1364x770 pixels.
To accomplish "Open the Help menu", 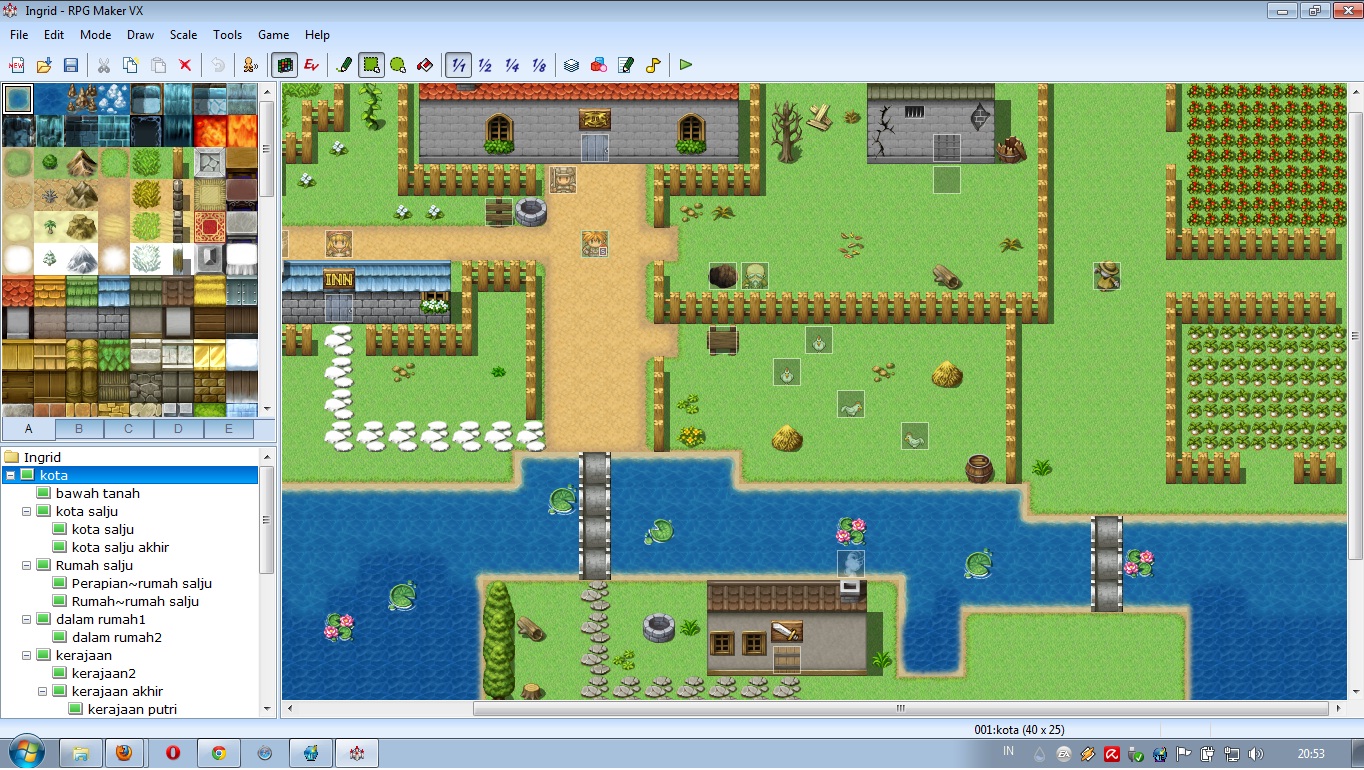I will [x=317, y=34].
